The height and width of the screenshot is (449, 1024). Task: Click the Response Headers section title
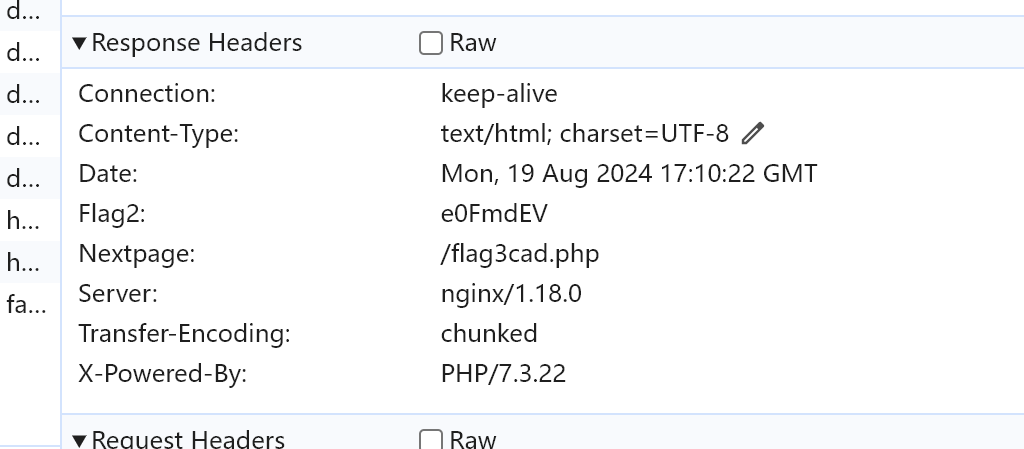pyautogui.click(x=196, y=43)
